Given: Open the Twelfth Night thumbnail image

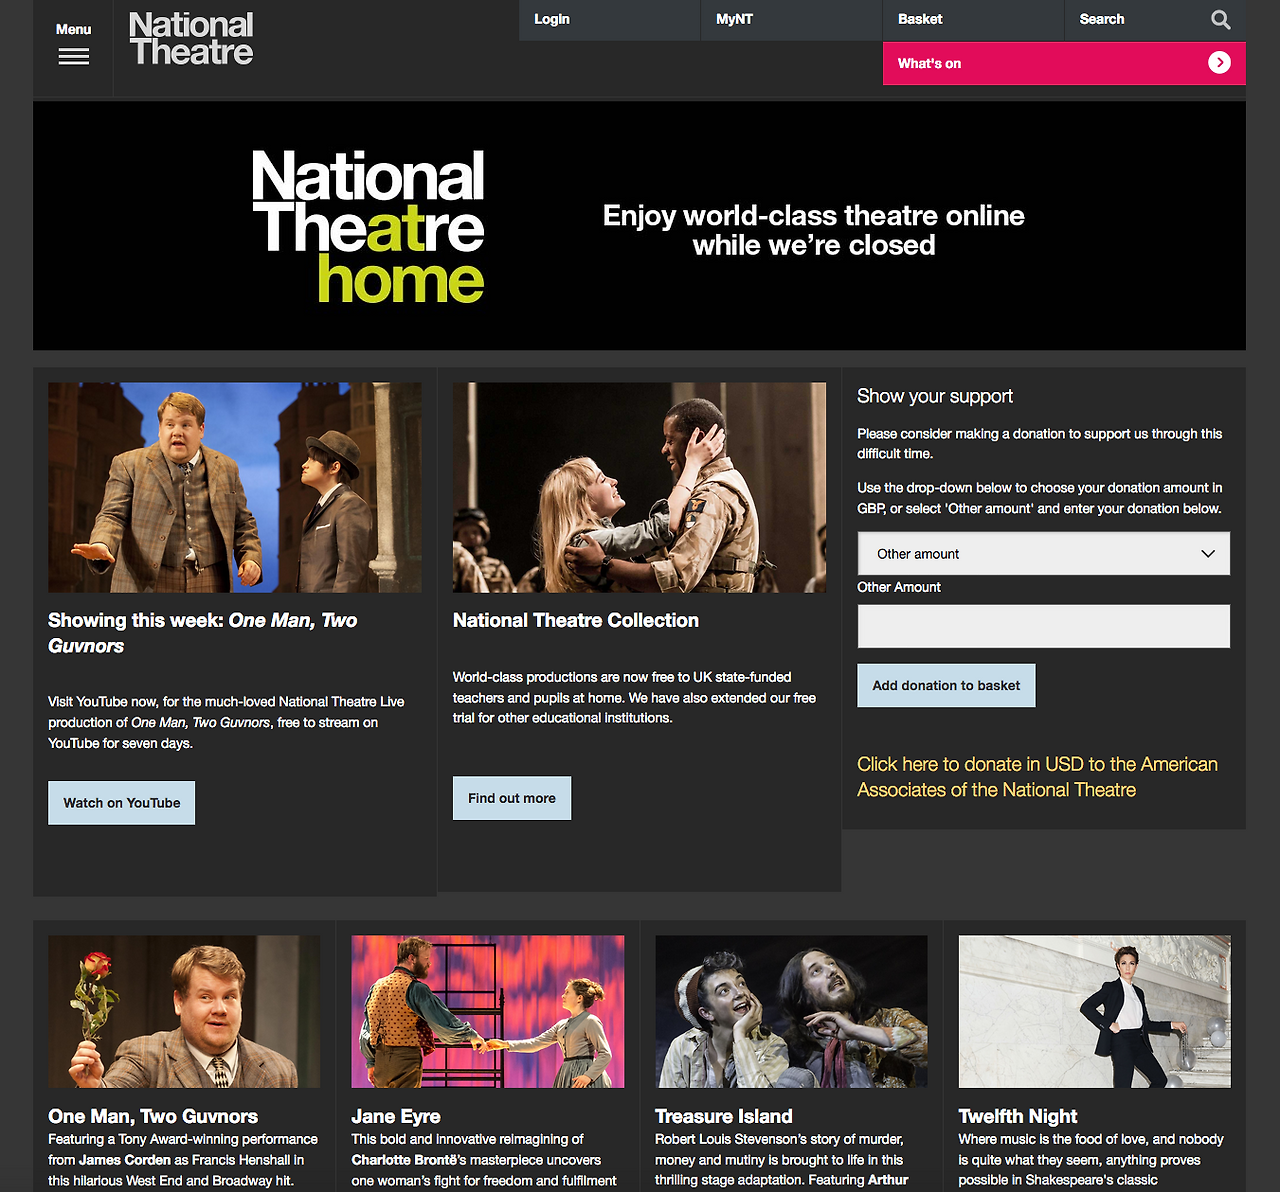Looking at the screenshot, I should [1095, 1012].
